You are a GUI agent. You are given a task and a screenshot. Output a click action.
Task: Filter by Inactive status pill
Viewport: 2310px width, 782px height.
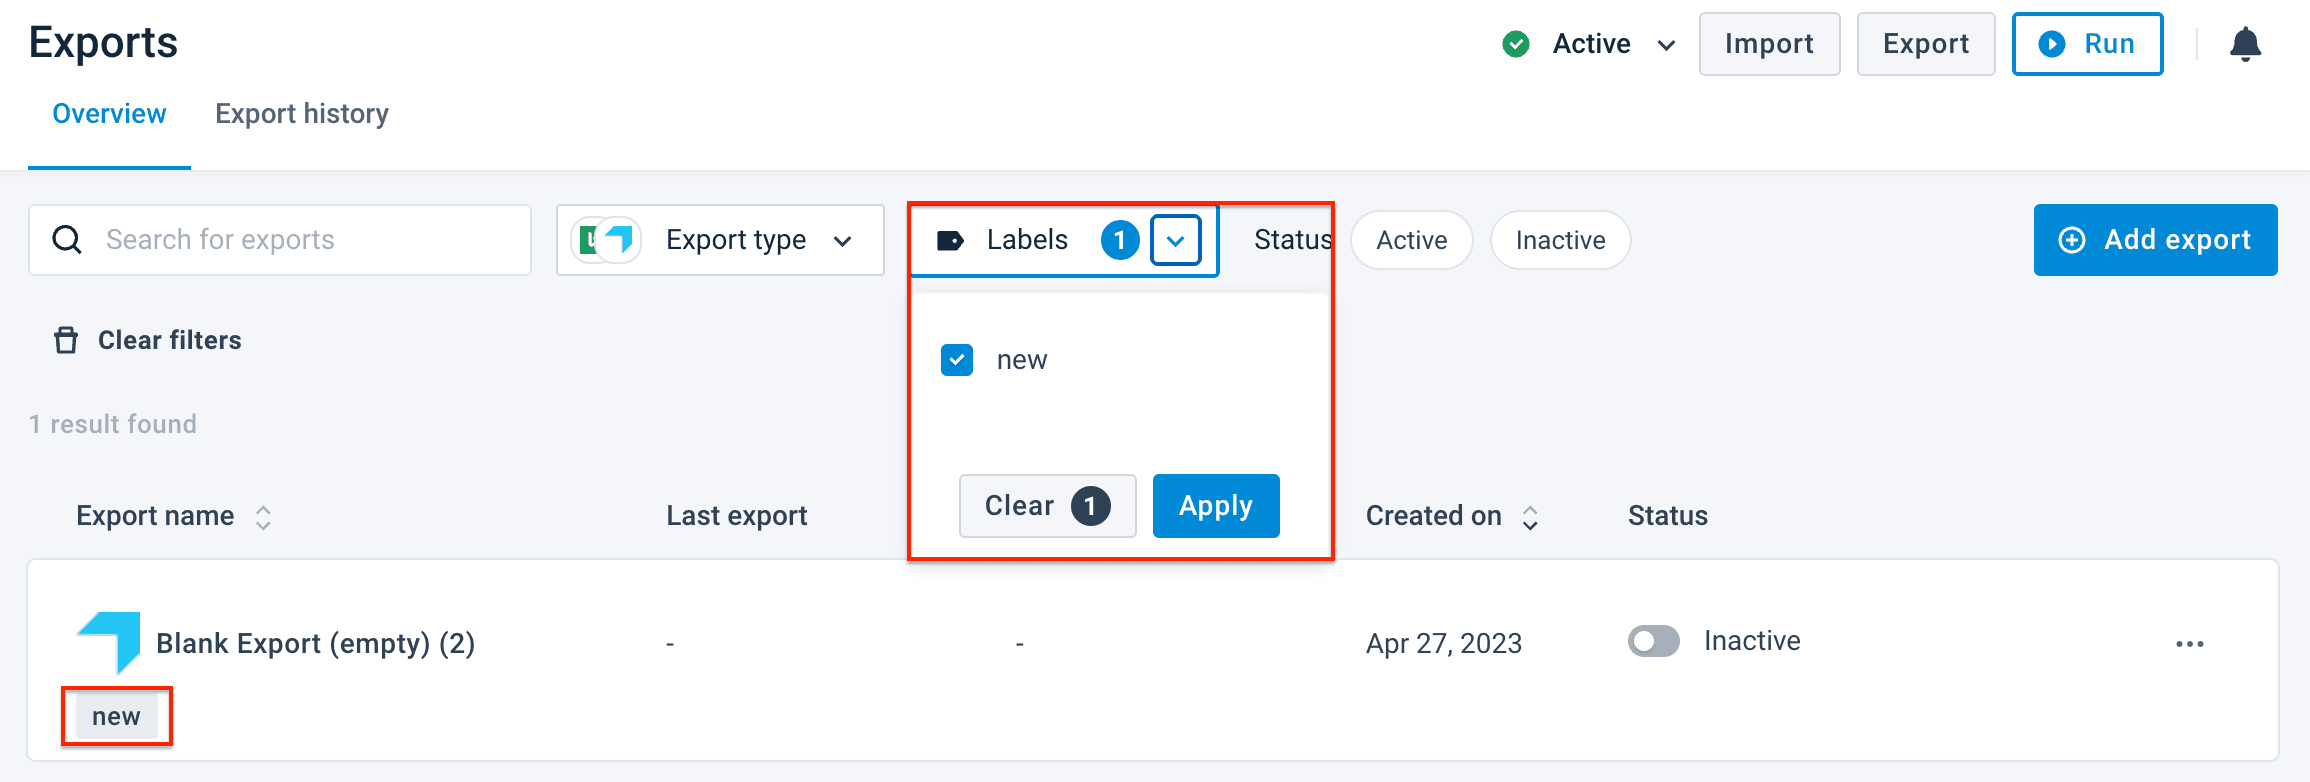[1560, 240]
